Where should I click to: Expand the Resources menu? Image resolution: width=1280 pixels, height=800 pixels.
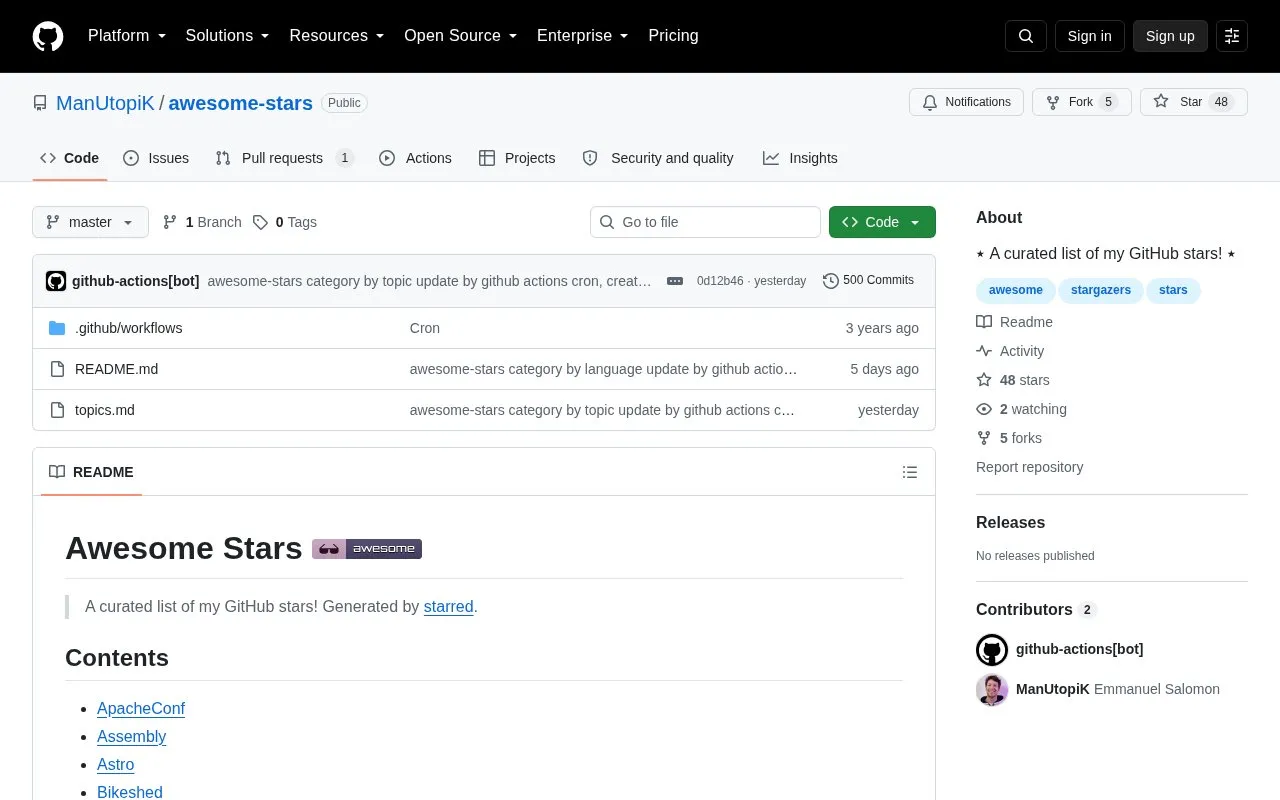coord(337,36)
